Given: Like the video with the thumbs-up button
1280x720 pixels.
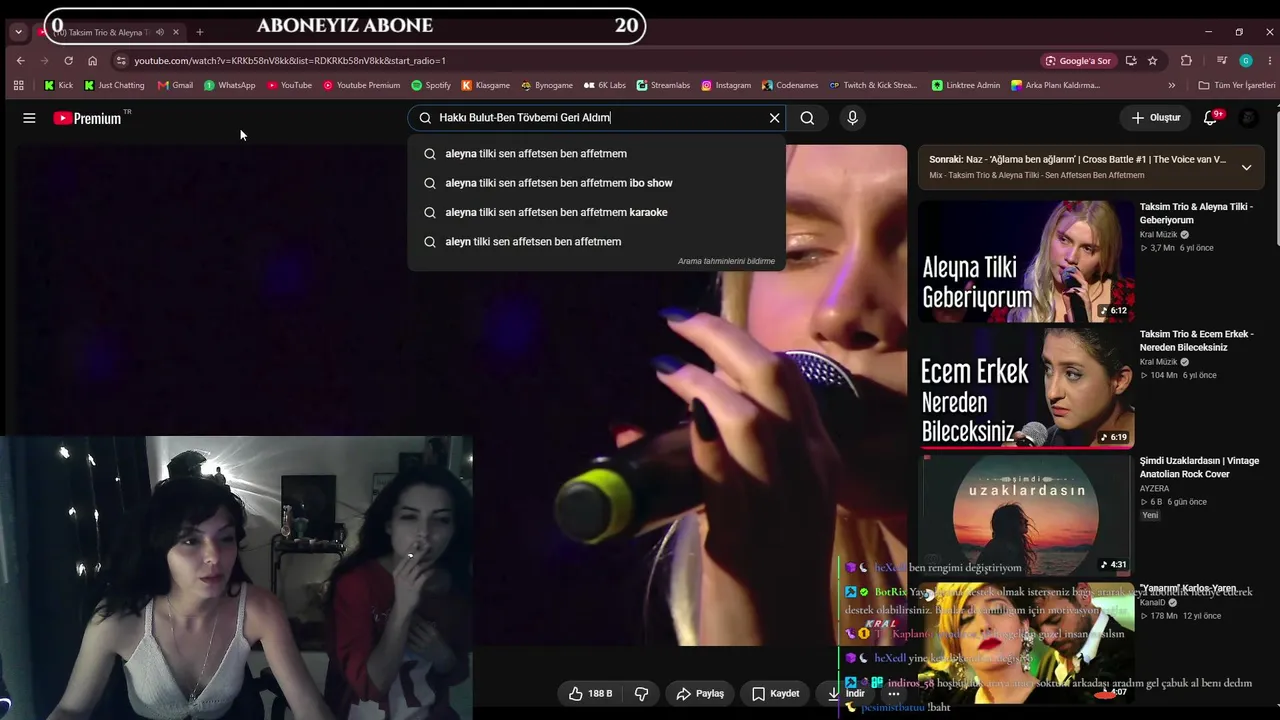Looking at the screenshot, I should coord(590,693).
